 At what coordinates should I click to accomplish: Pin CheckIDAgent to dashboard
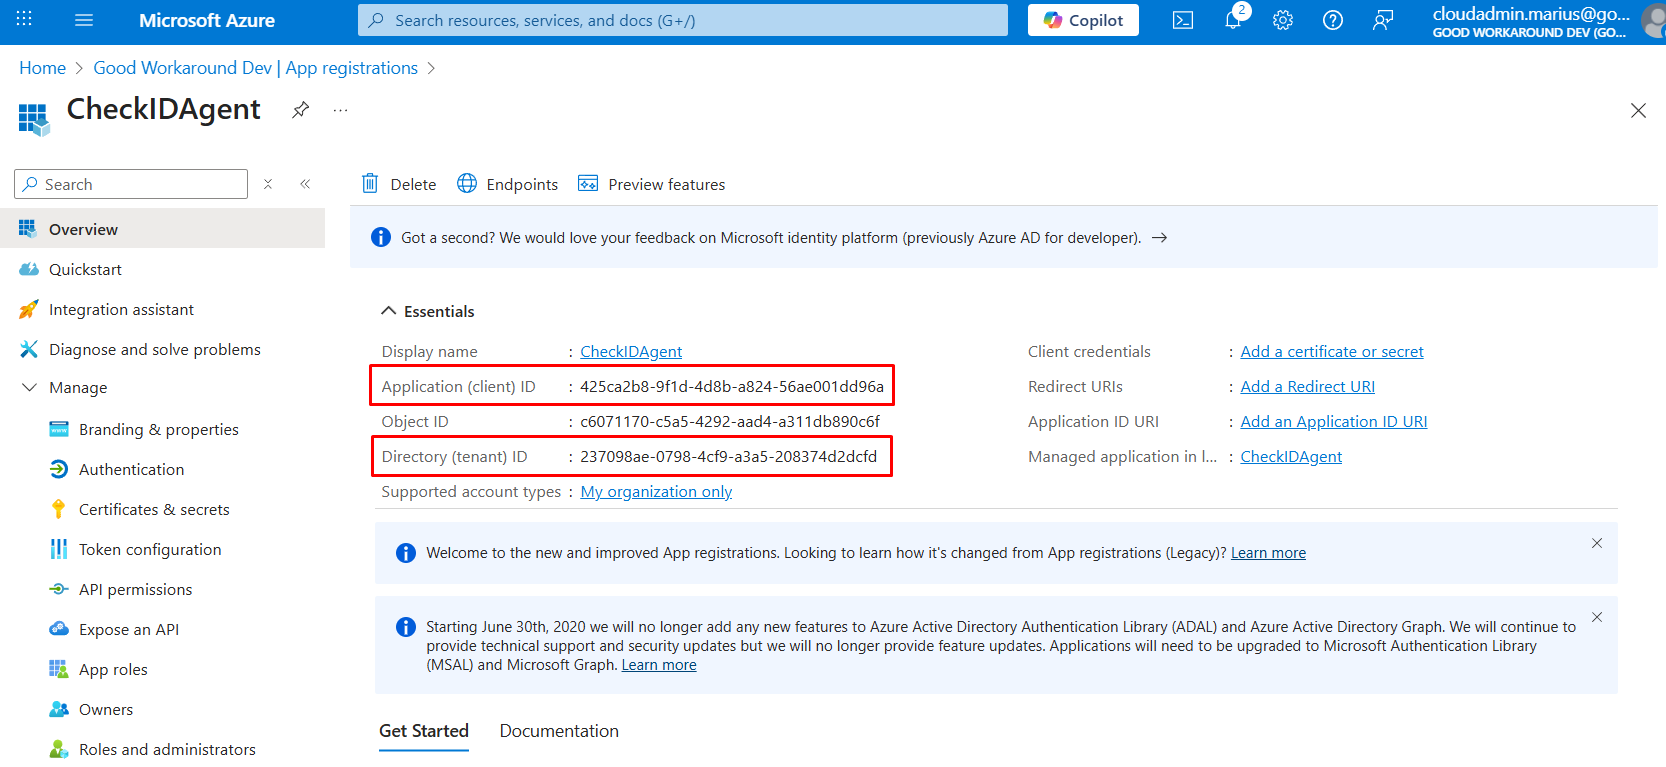(x=300, y=110)
